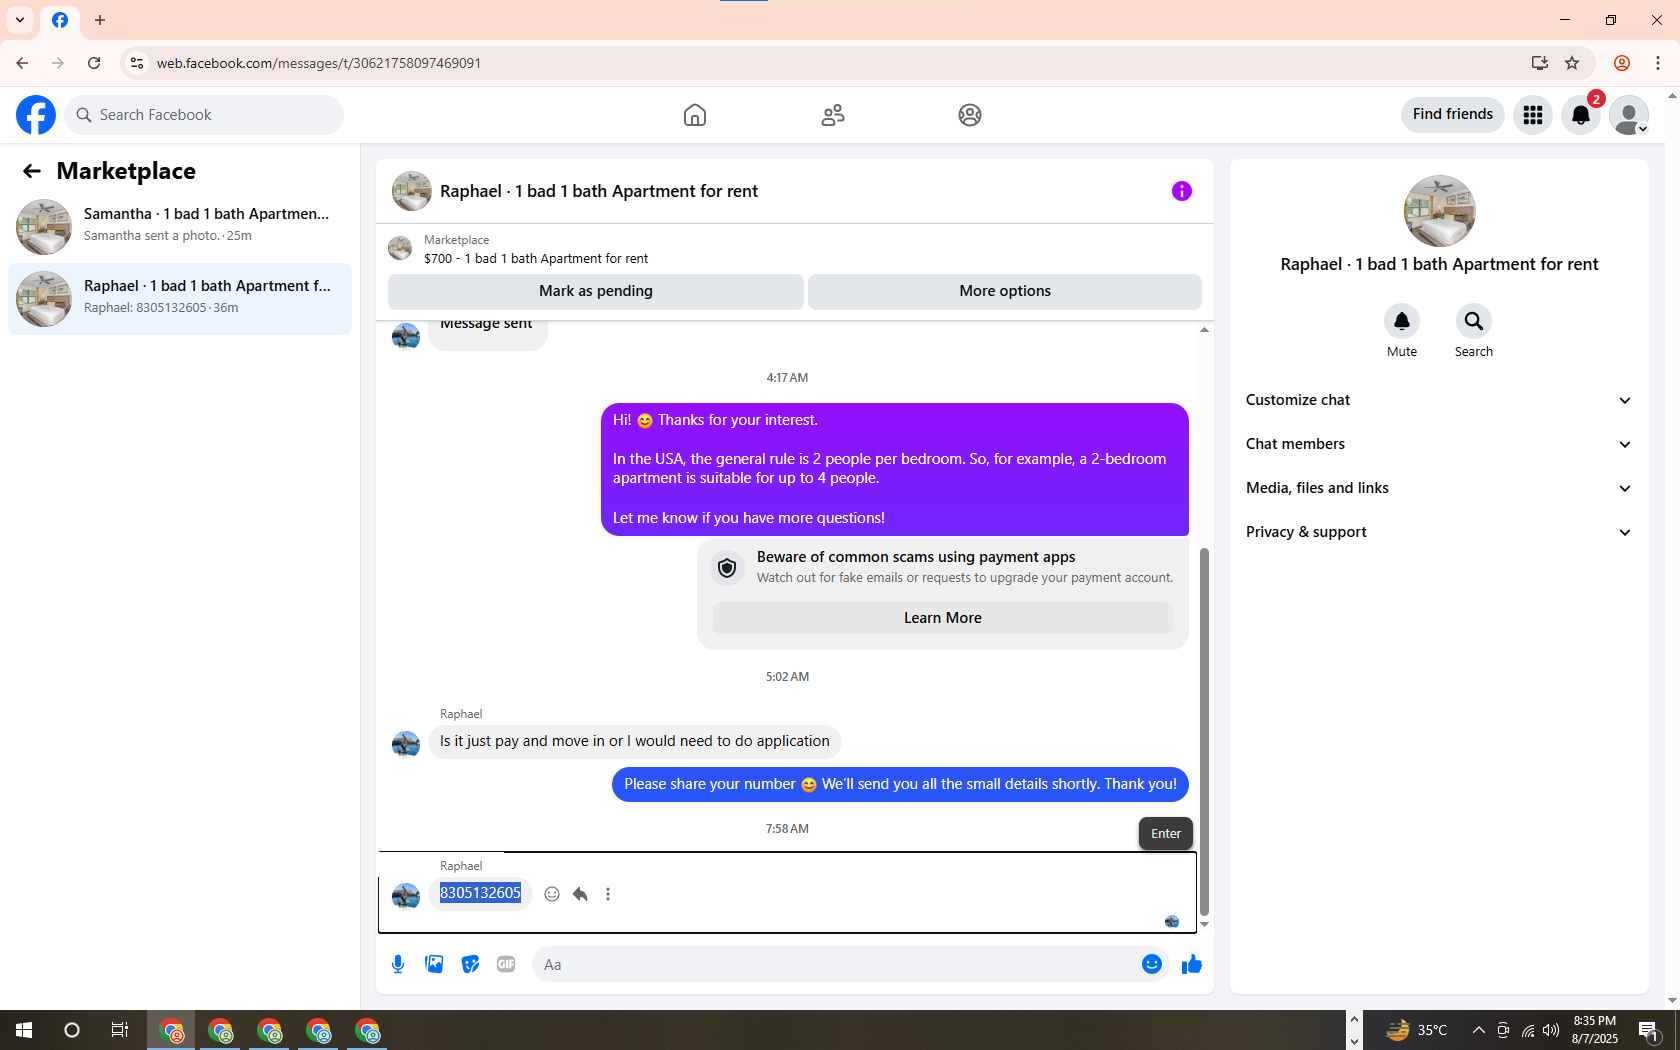Focus the Search Facebook field
The image size is (1680, 1050).
(204, 115)
